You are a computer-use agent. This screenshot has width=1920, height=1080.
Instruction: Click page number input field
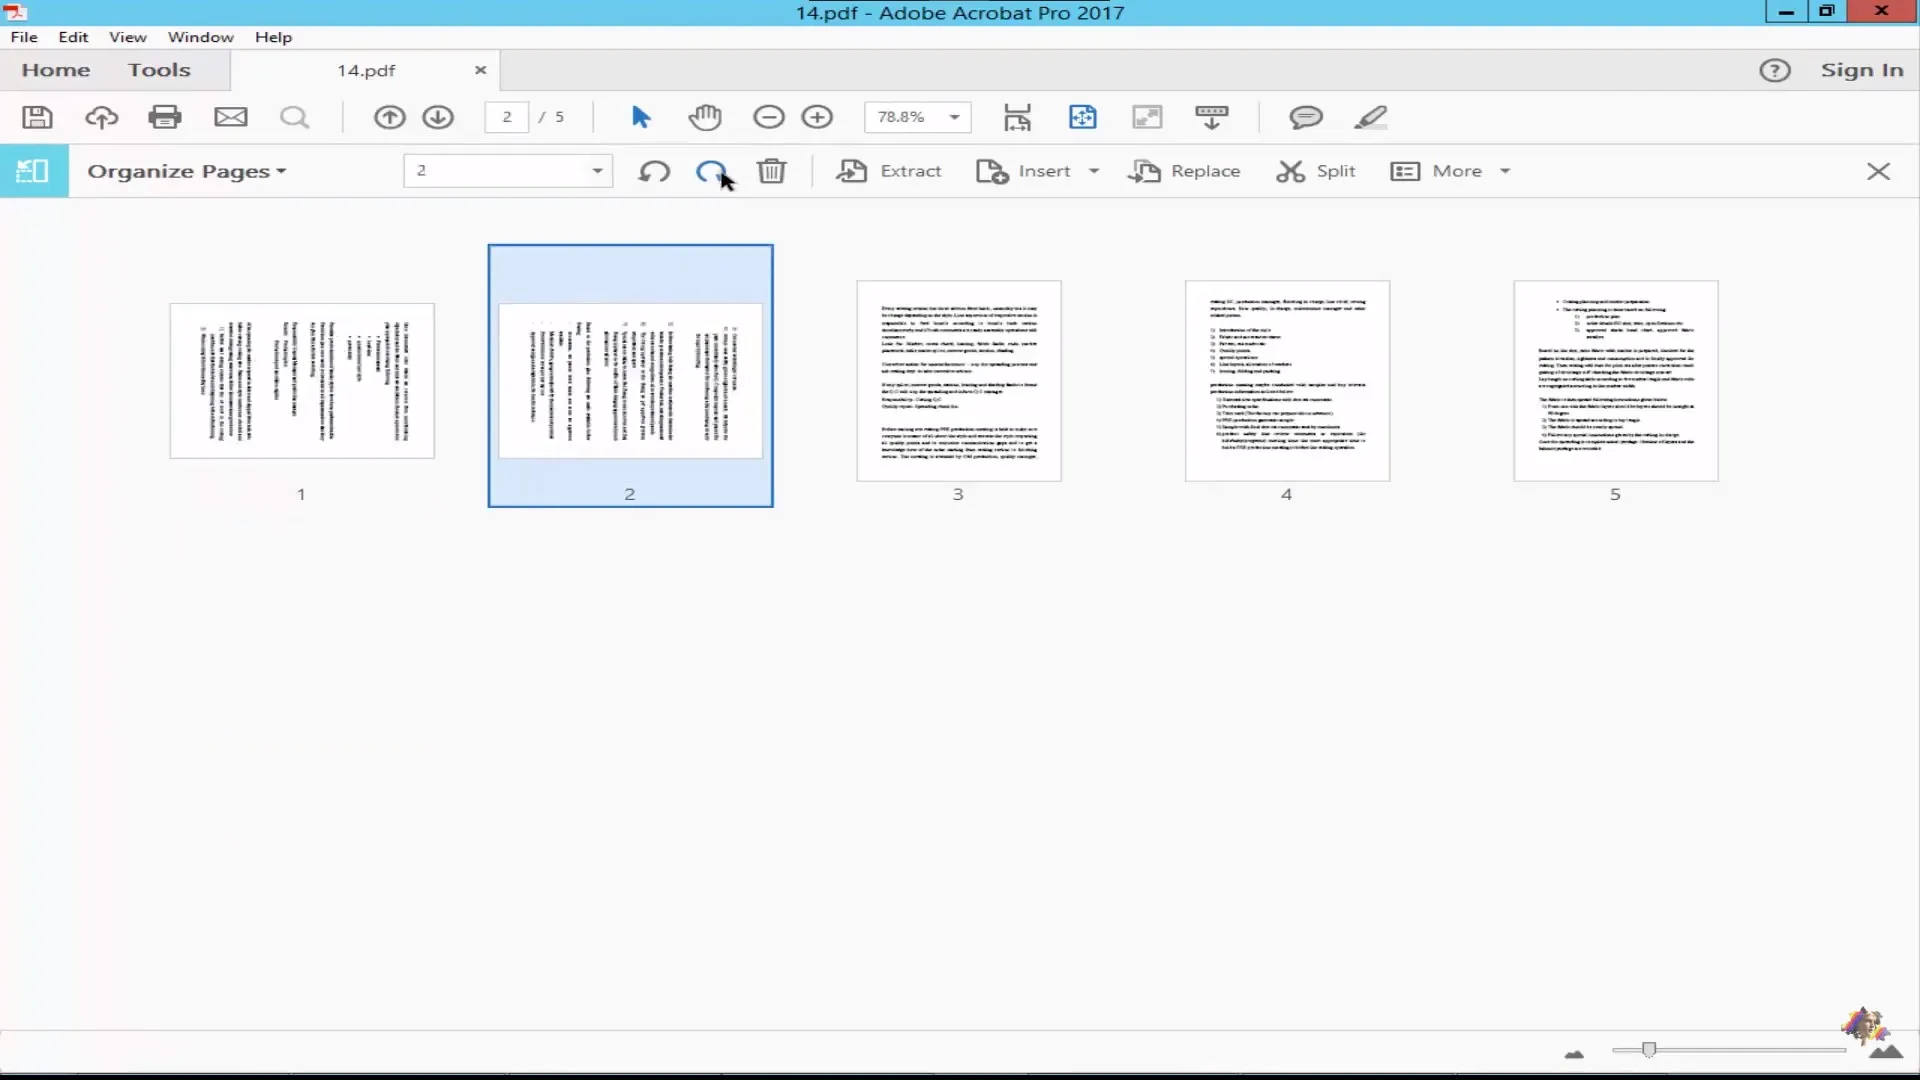506,117
